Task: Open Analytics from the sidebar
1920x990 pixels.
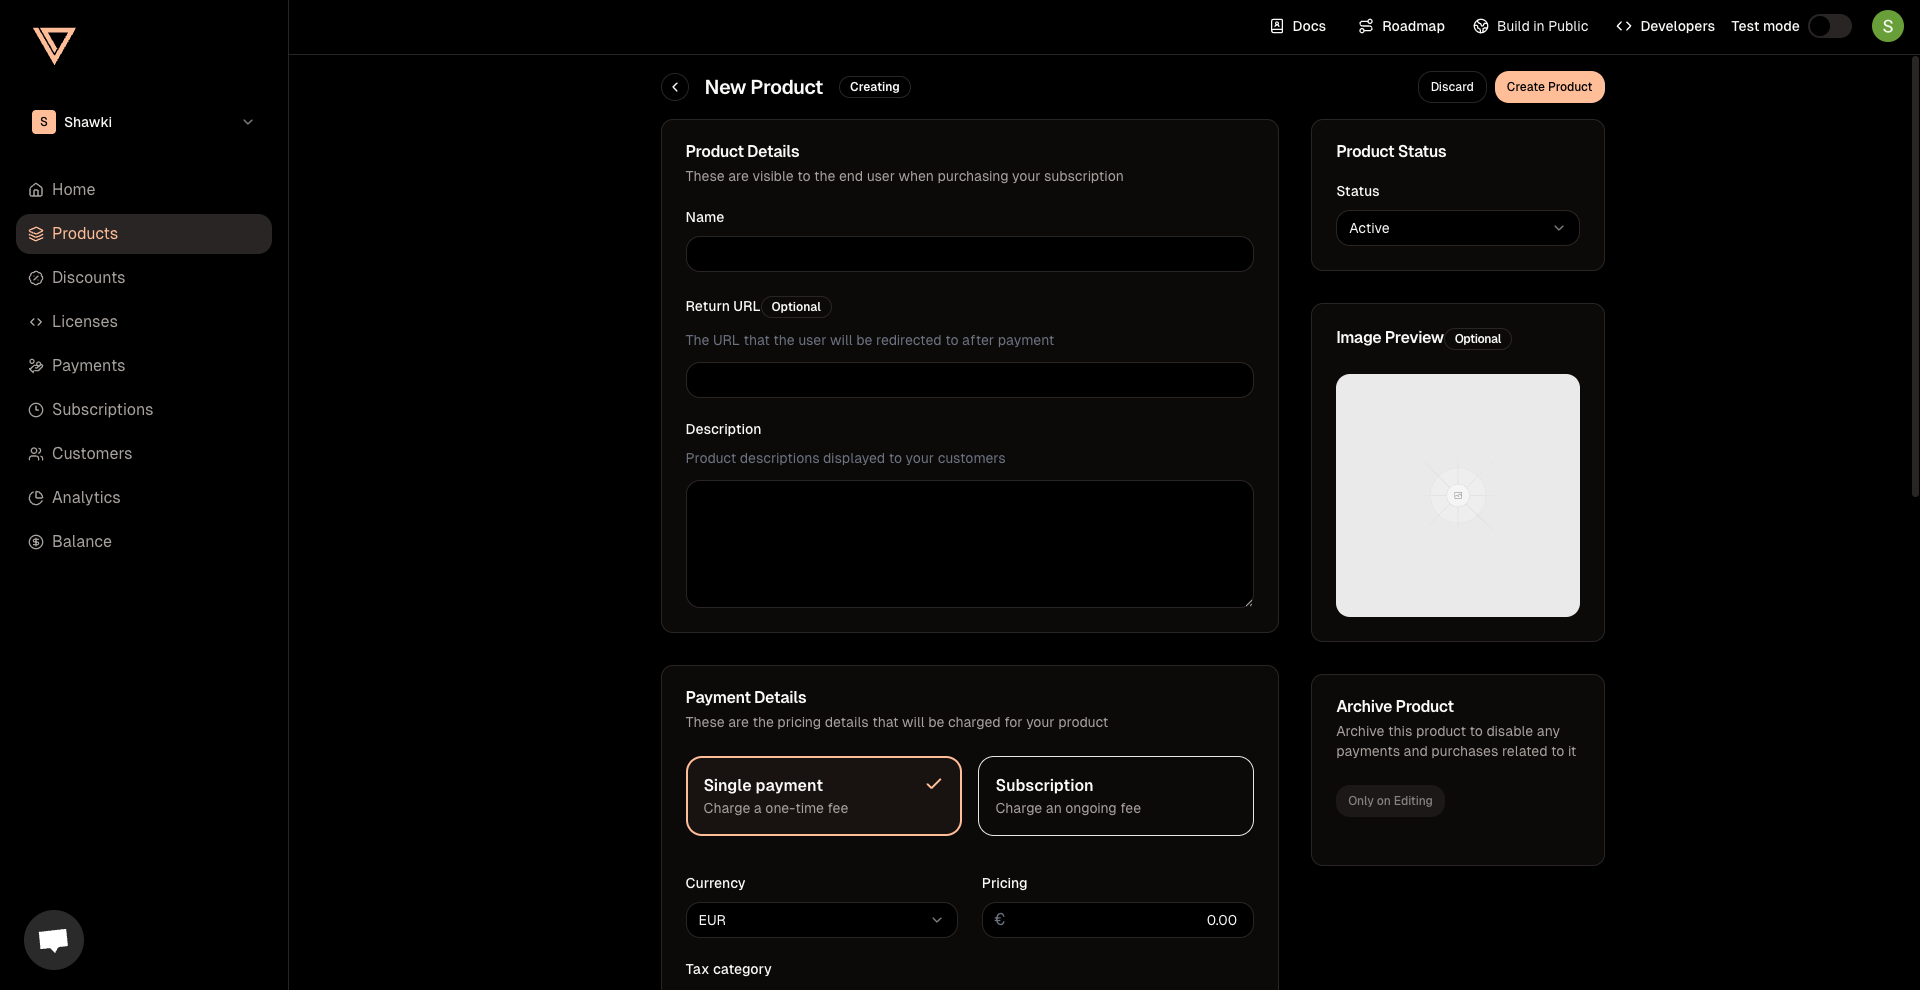Action: pos(86,498)
